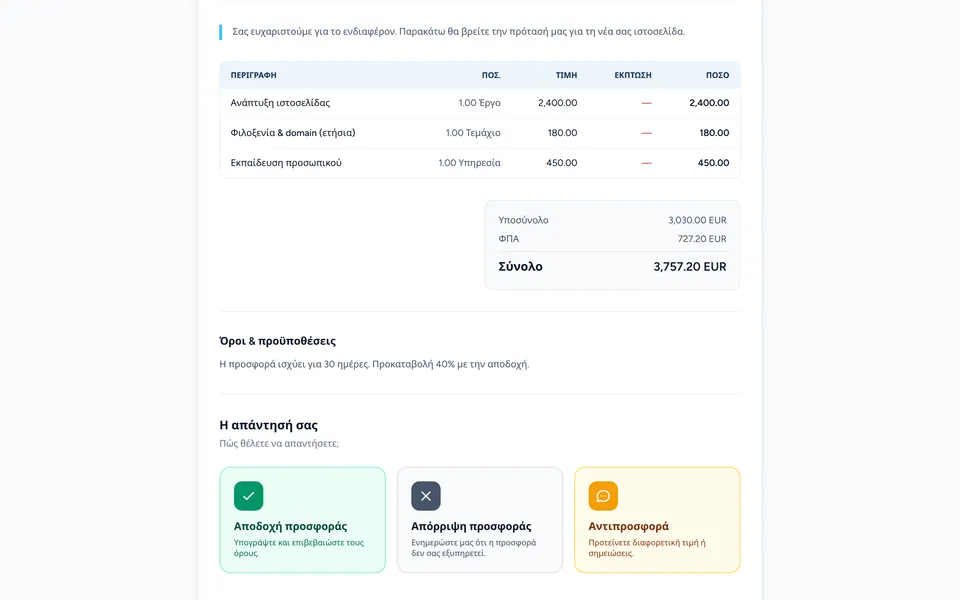Click the Η απάντησή σας heading
The width and height of the screenshot is (960, 600).
pyautogui.click(x=269, y=425)
